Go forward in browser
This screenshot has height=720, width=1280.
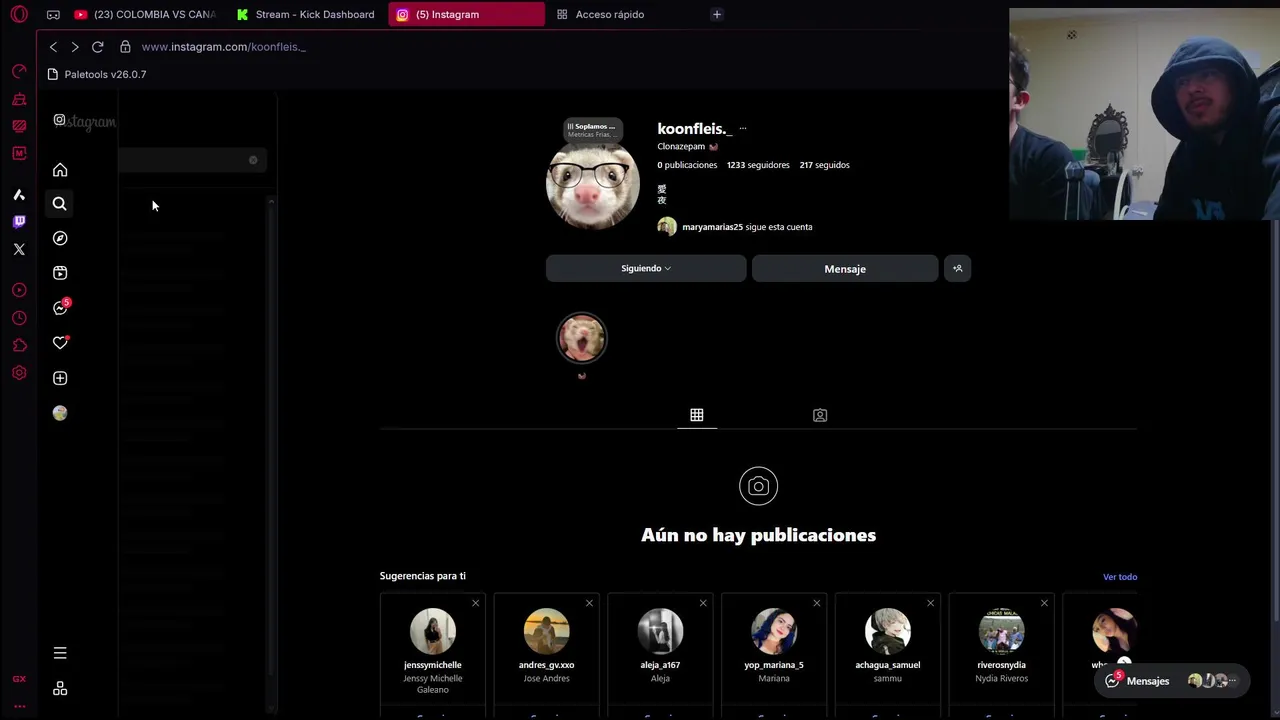pyautogui.click(x=75, y=47)
